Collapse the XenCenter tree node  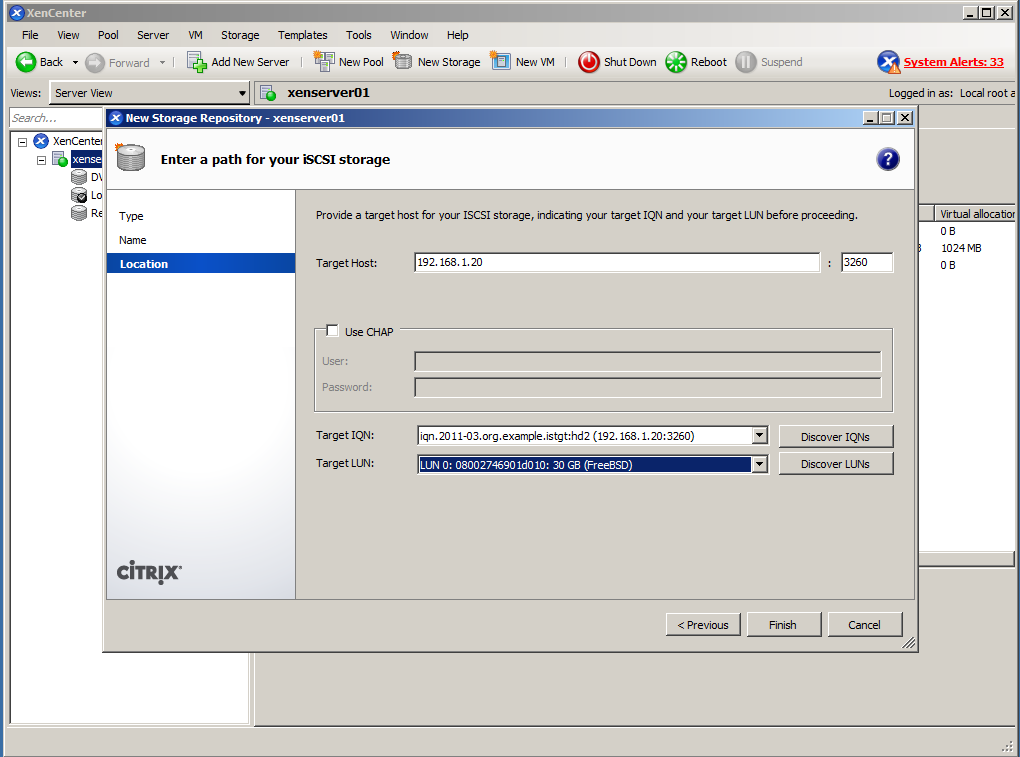point(22,142)
